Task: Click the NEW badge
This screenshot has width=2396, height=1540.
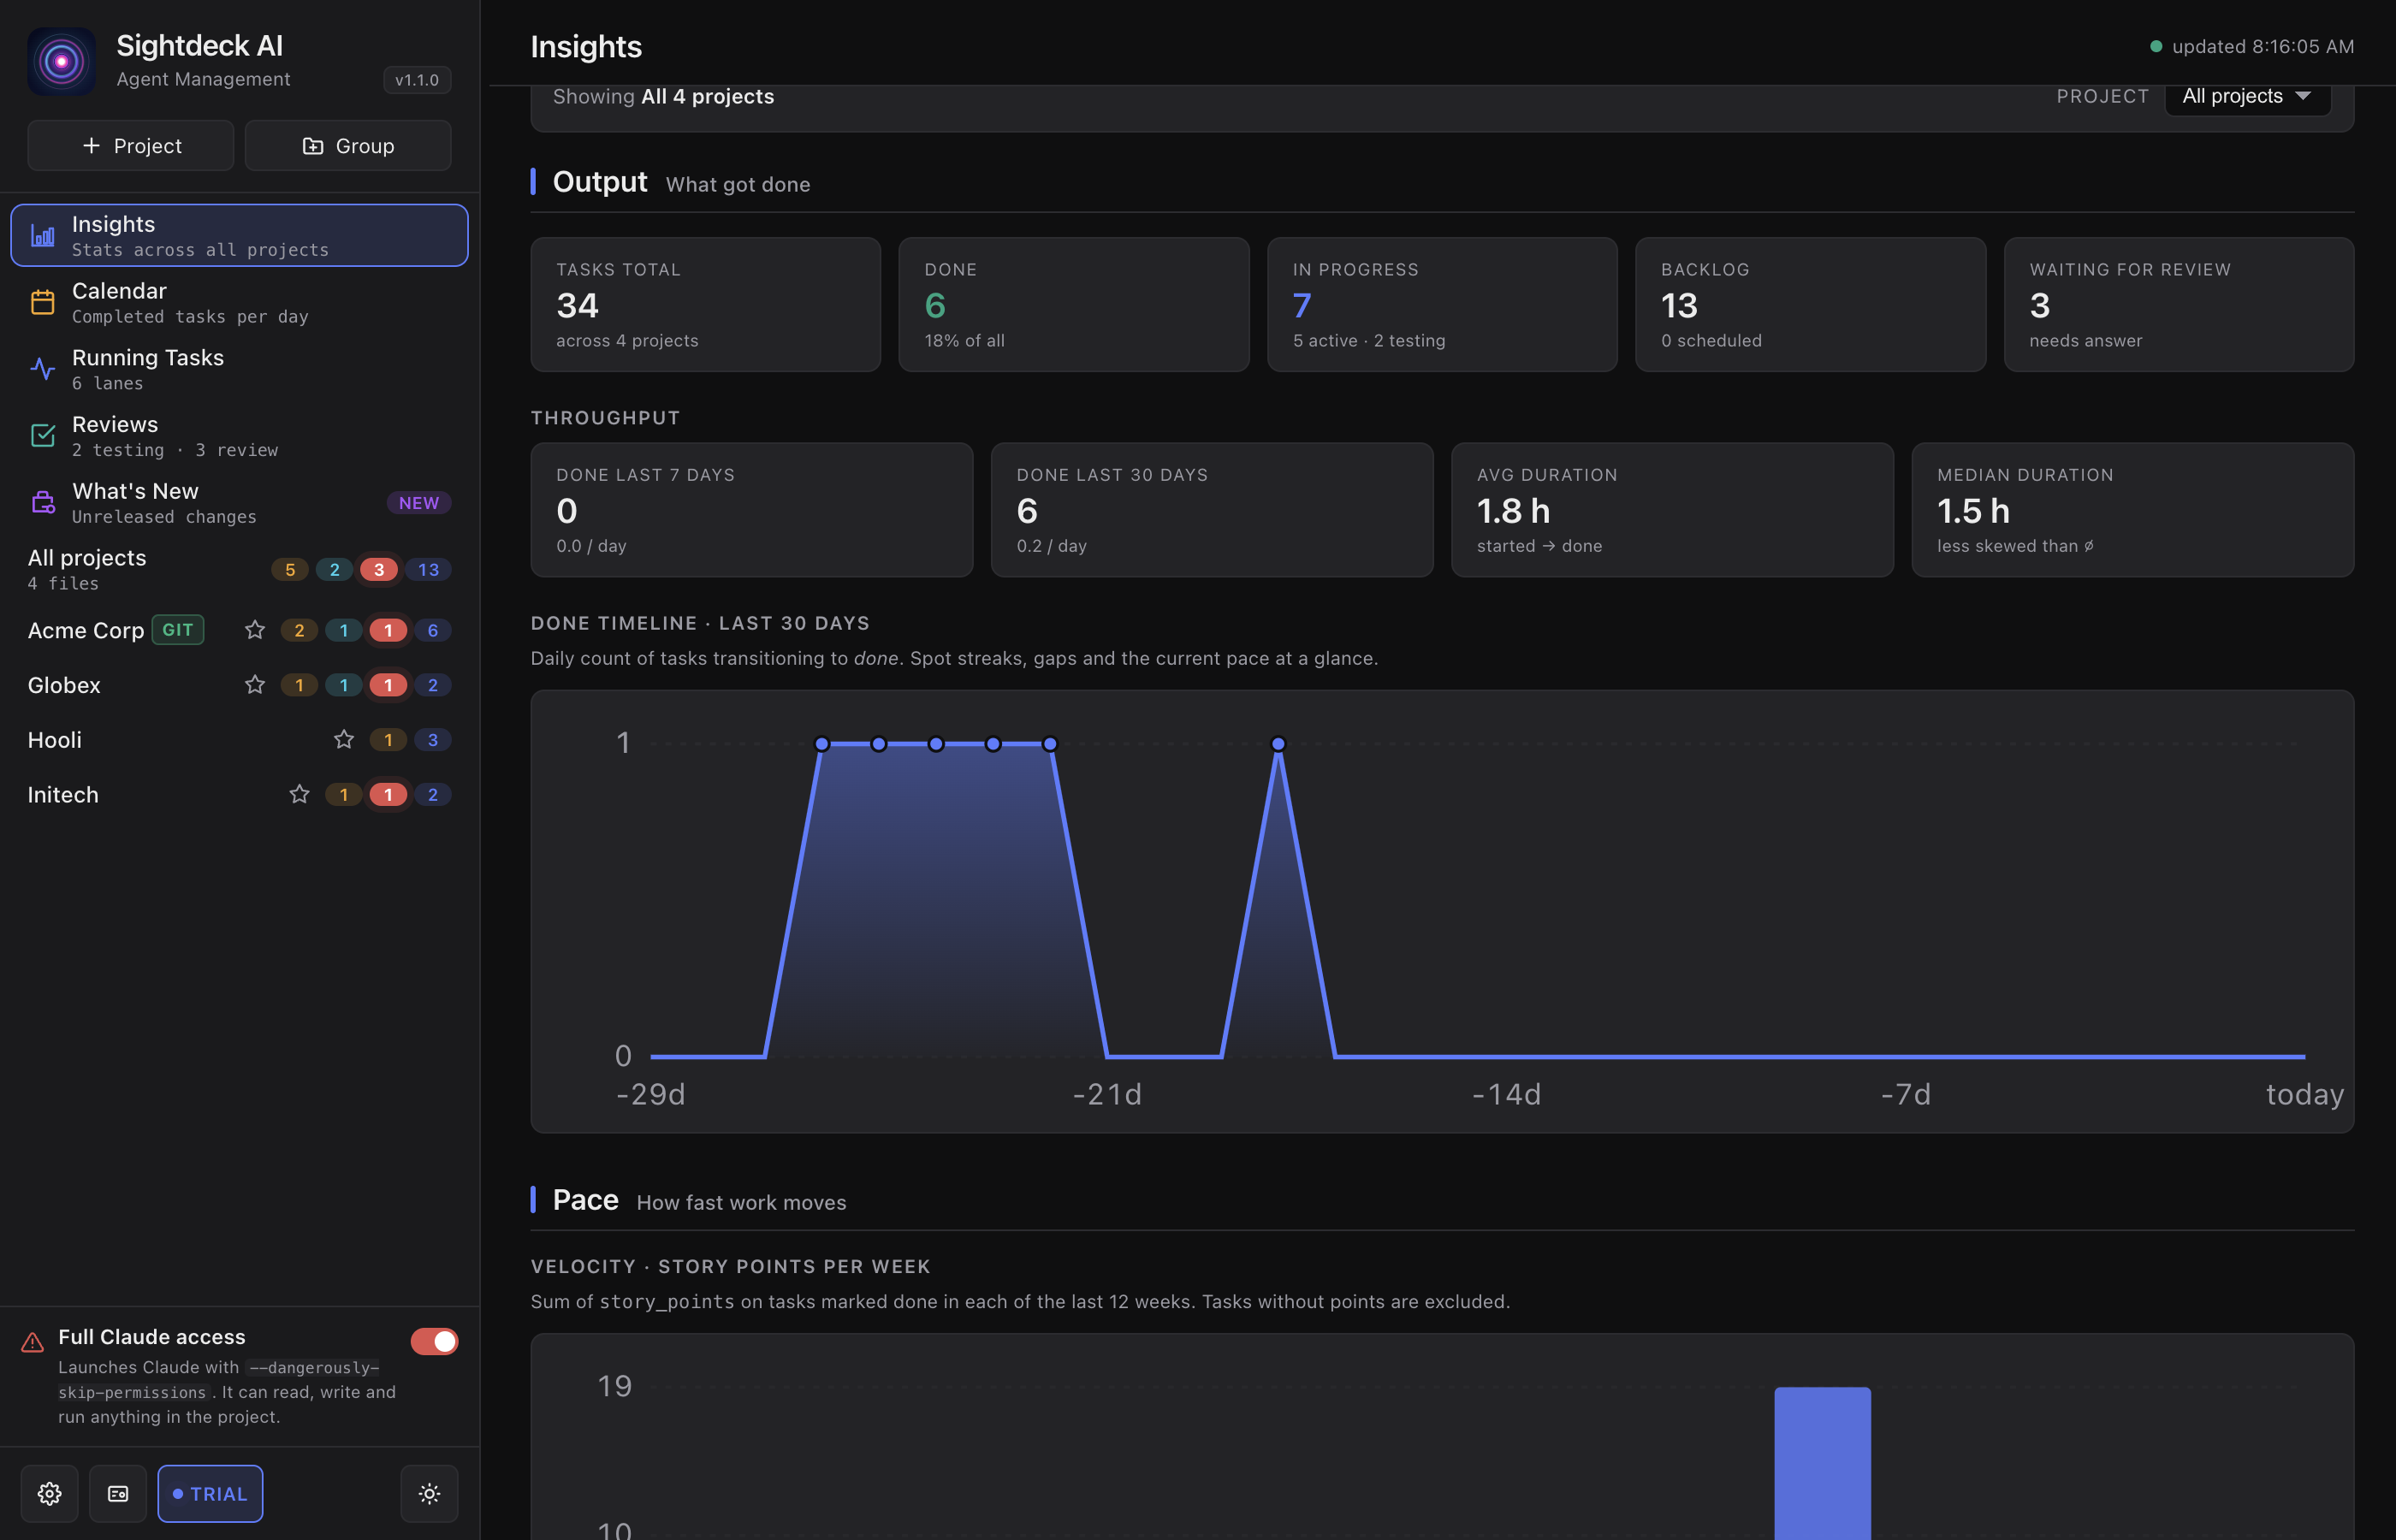Action: [419, 503]
